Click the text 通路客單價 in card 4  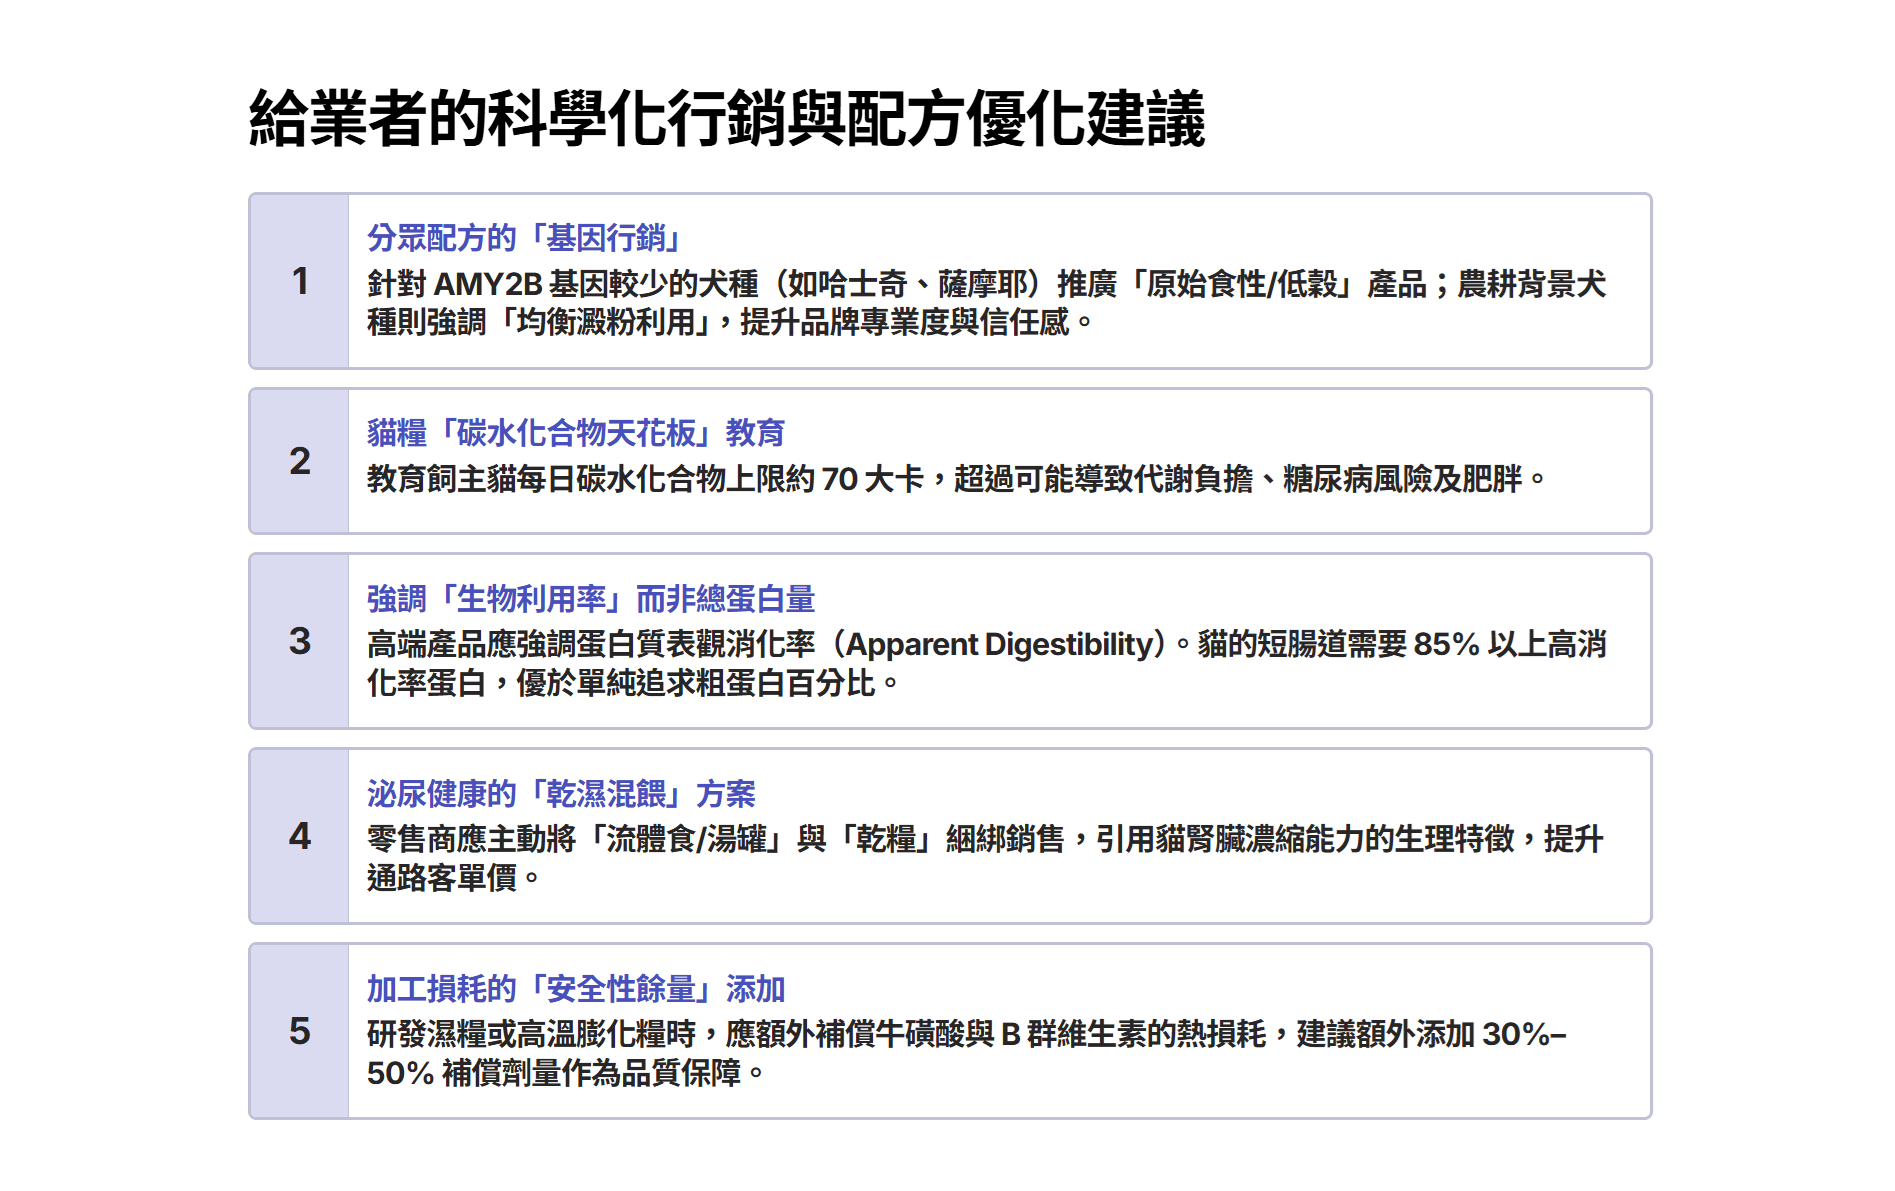point(442,878)
